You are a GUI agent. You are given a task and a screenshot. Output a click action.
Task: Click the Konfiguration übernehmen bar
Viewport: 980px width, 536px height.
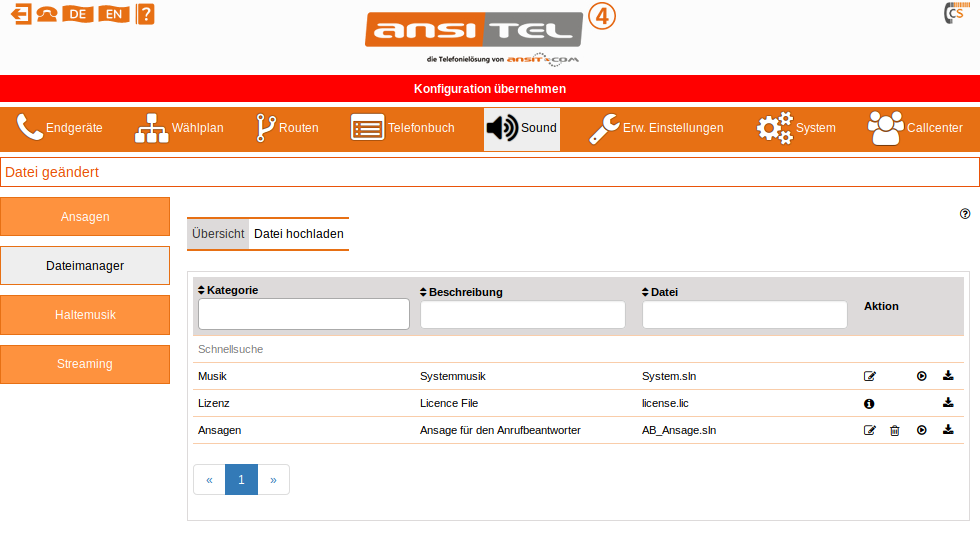point(490,89)
